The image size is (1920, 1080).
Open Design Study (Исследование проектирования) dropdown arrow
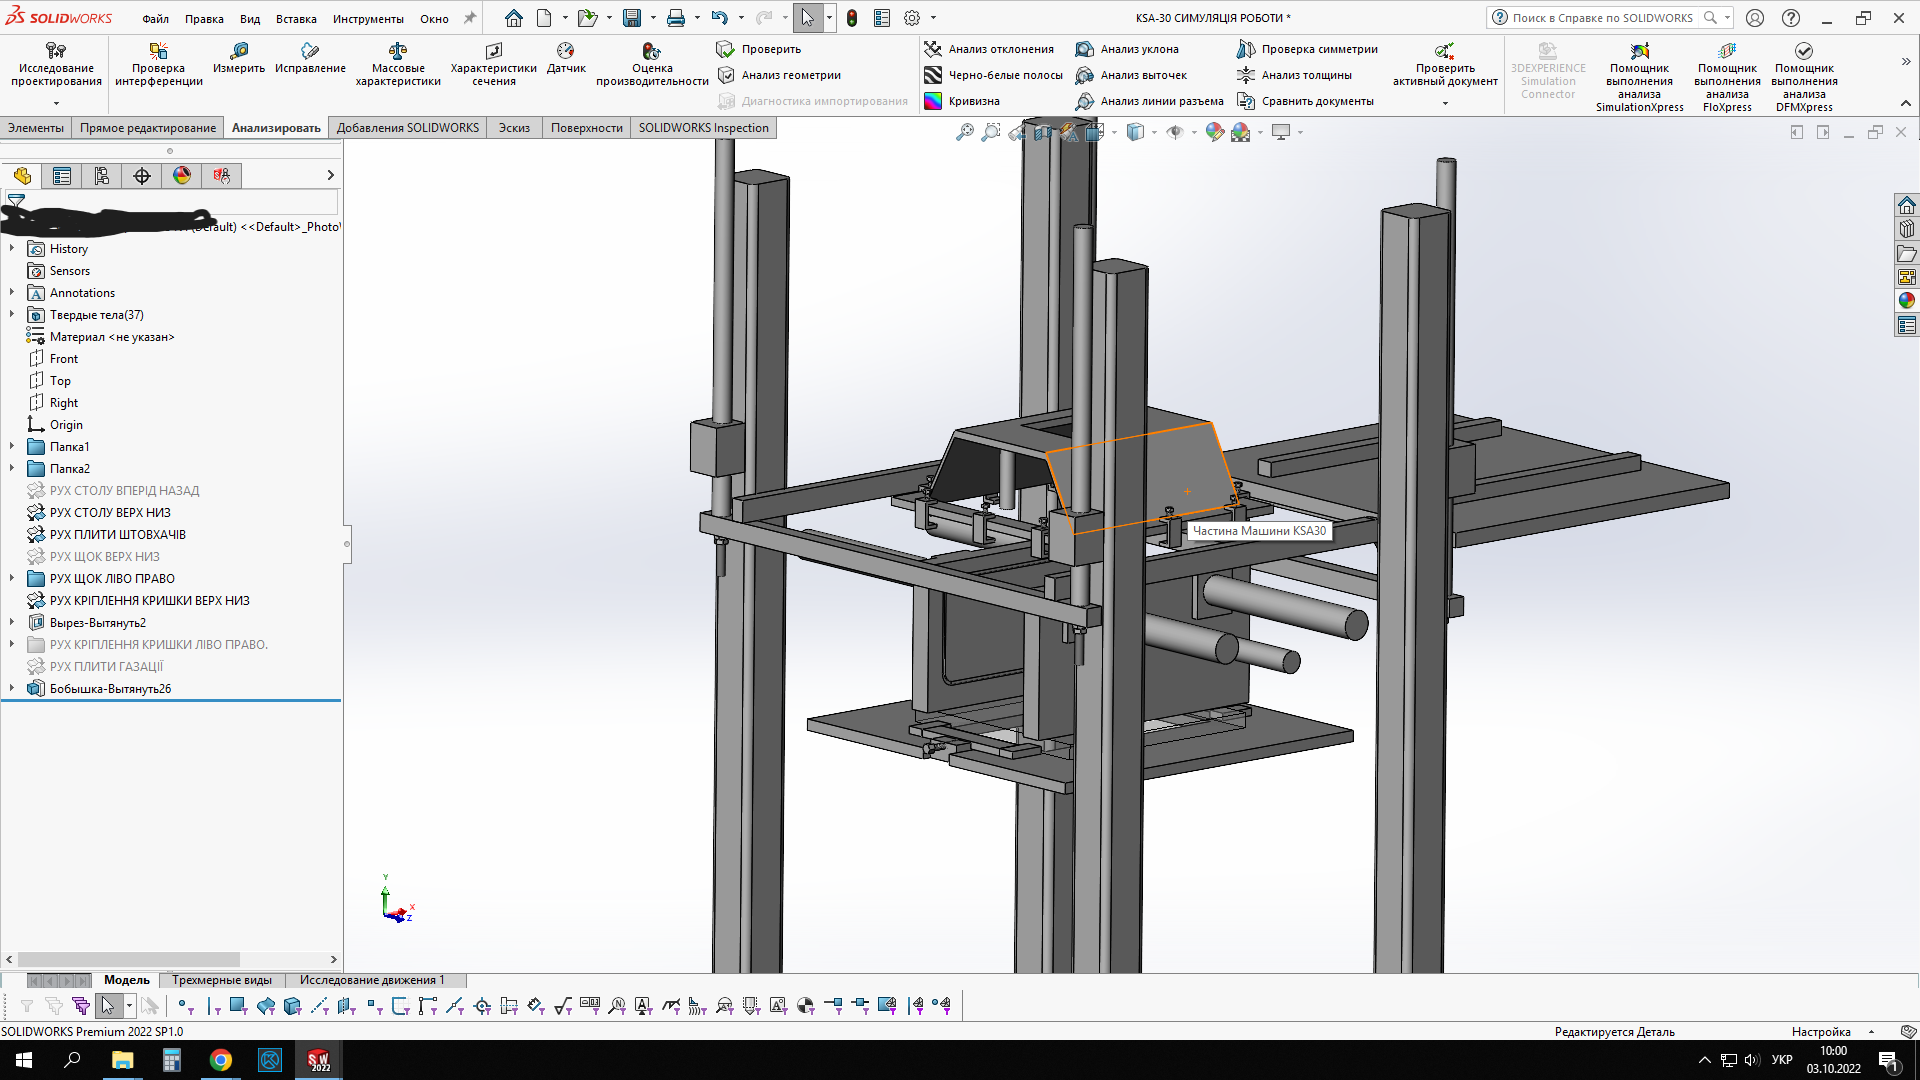pos(56,103)
